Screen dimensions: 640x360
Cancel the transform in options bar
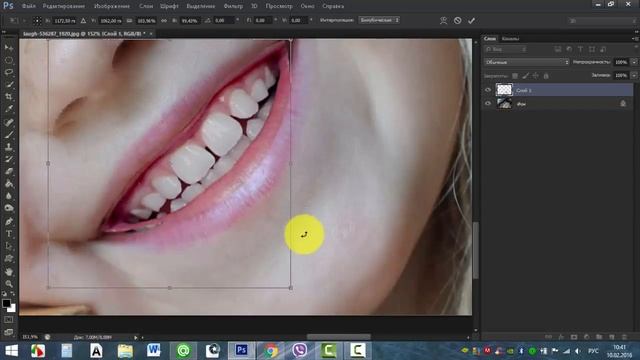coord(458,20)
